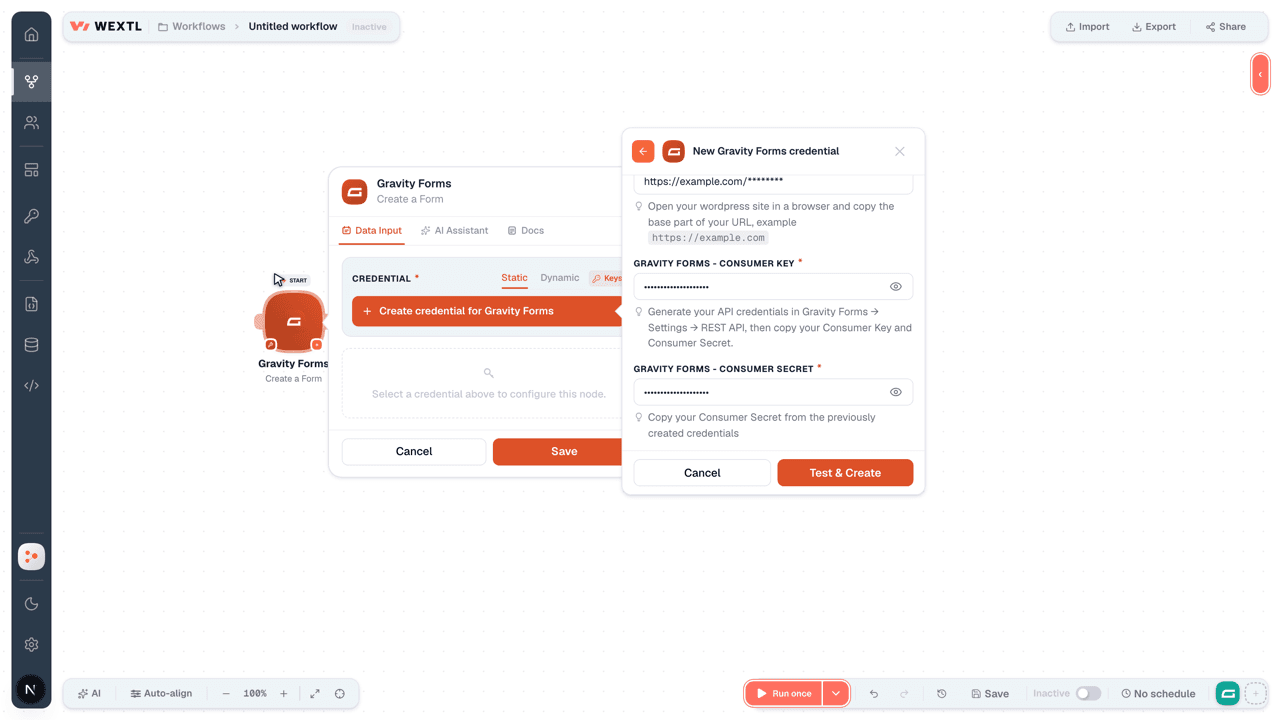
Task: Click the version history icon
Action: 941,693
